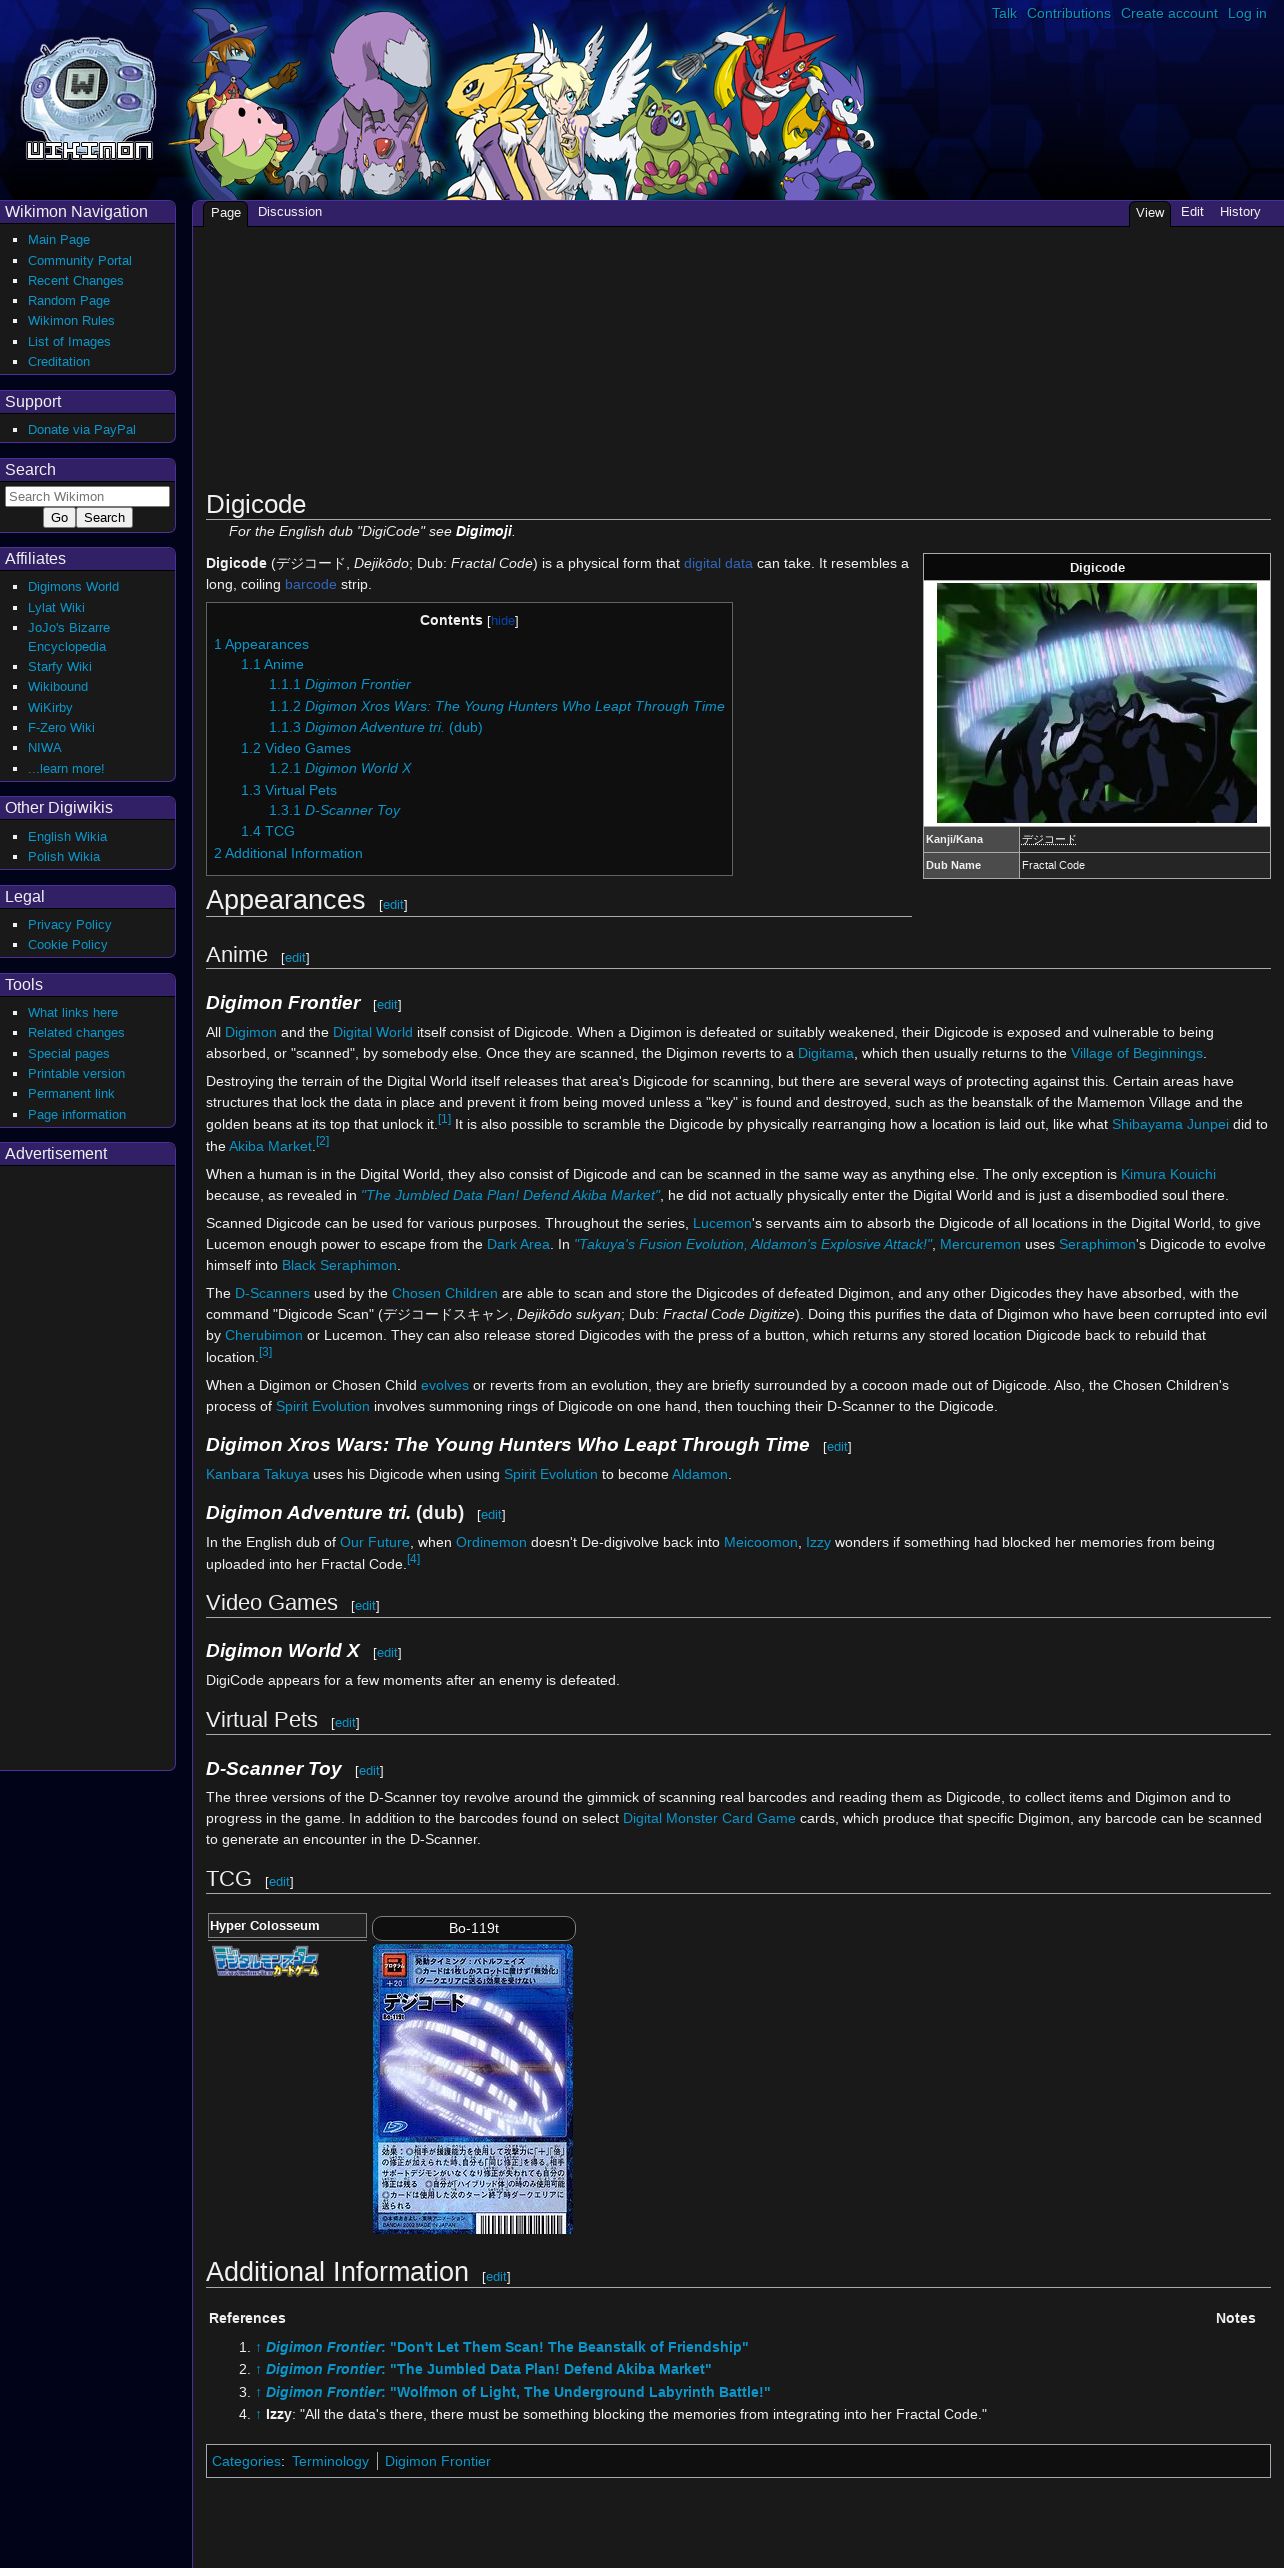Click Log in link
Viewport: 1284px width, 2568px height.
pyautogui.click(x=1247, y=14)
